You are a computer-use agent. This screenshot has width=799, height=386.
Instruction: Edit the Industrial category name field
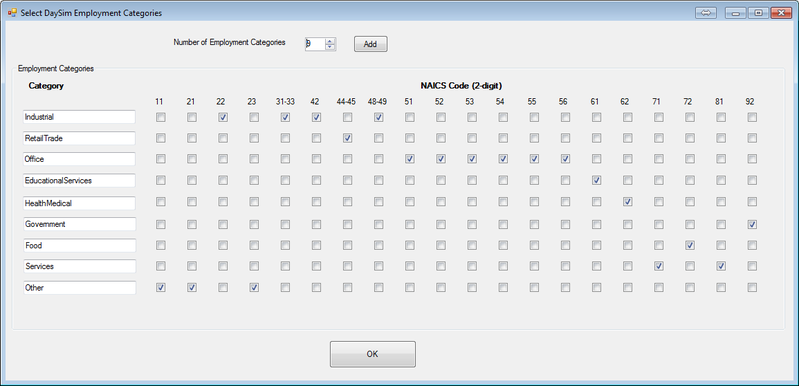tap(79, 117)
